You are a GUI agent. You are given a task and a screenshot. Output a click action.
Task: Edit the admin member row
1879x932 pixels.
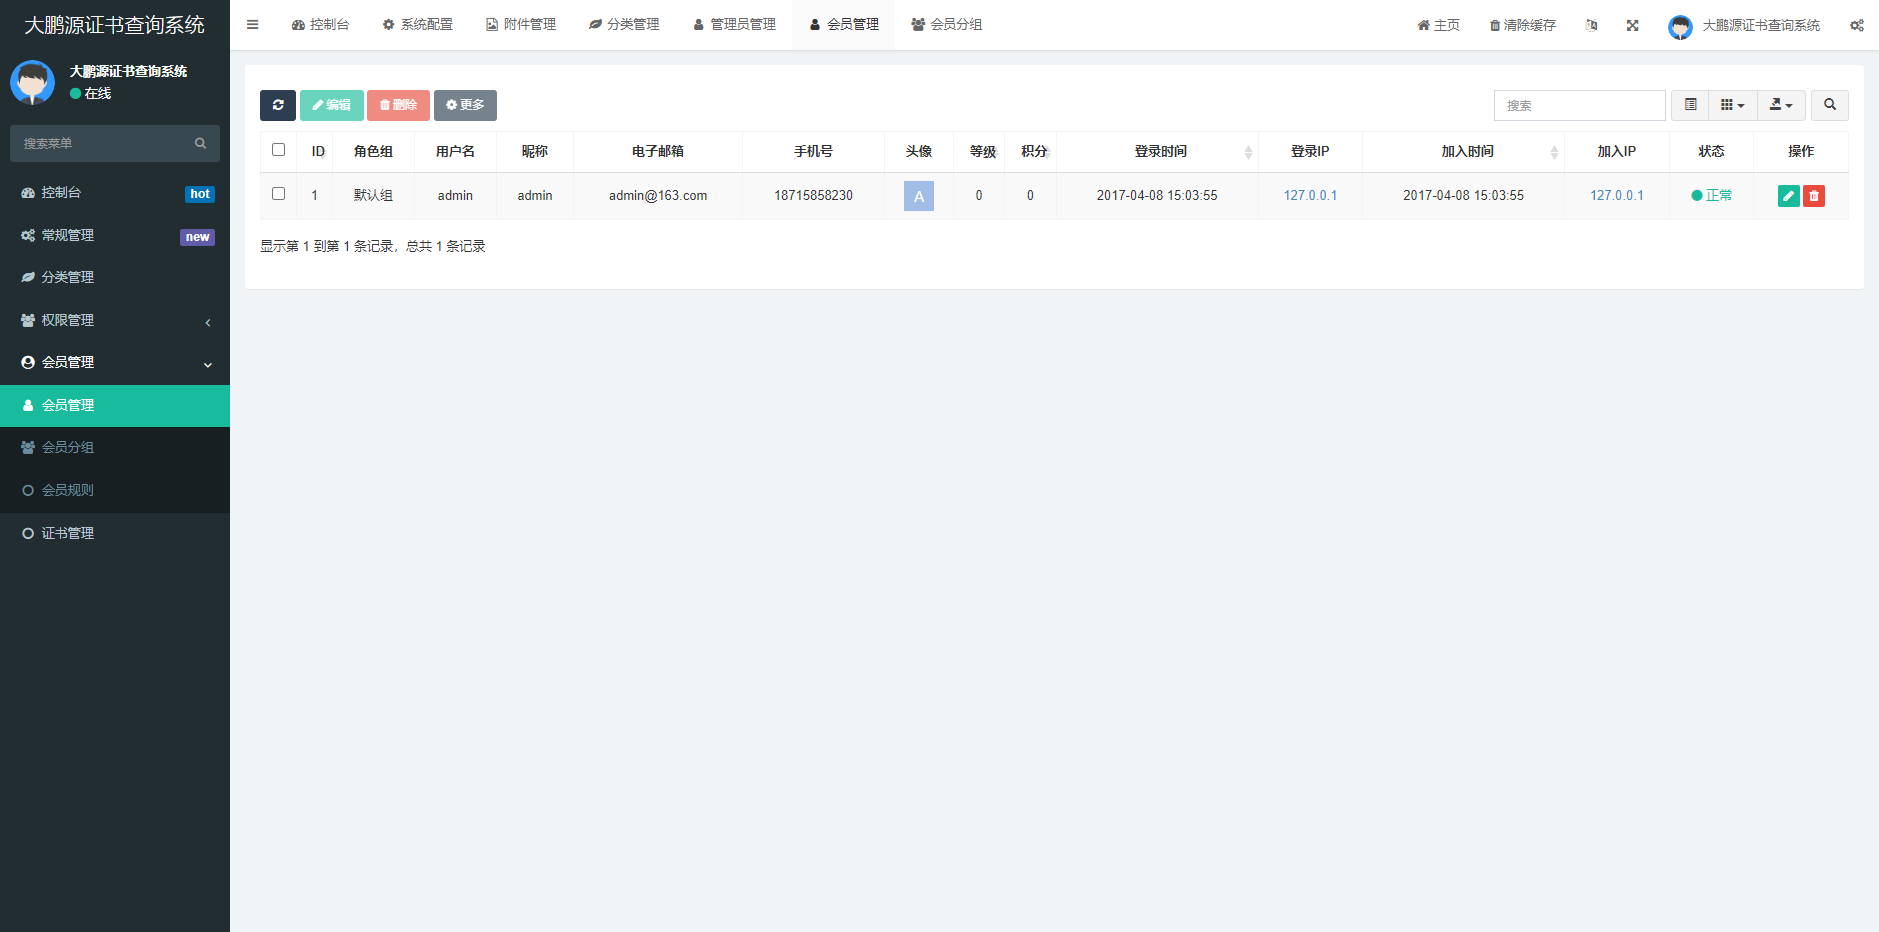coord(1787,195)
